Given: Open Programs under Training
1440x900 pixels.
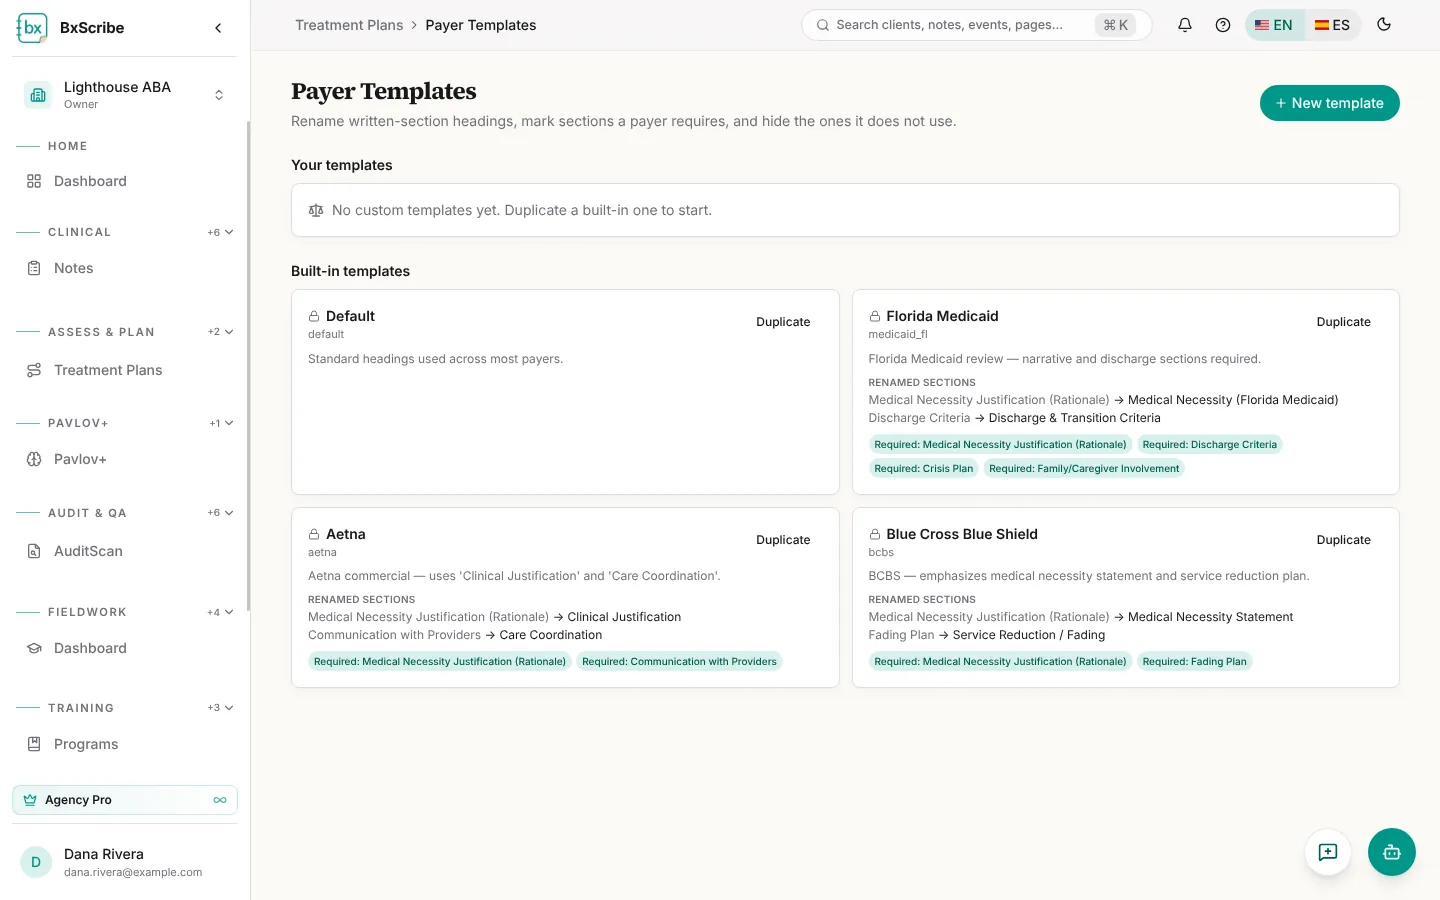Looking at the screenshot, I should click(x=125, y=744).
